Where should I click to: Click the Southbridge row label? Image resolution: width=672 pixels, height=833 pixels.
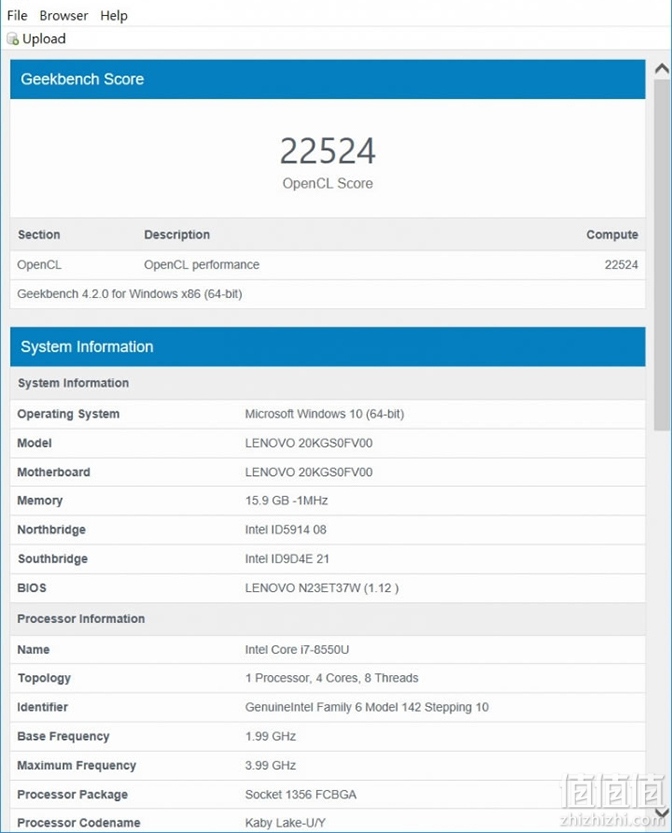[53, 559]
